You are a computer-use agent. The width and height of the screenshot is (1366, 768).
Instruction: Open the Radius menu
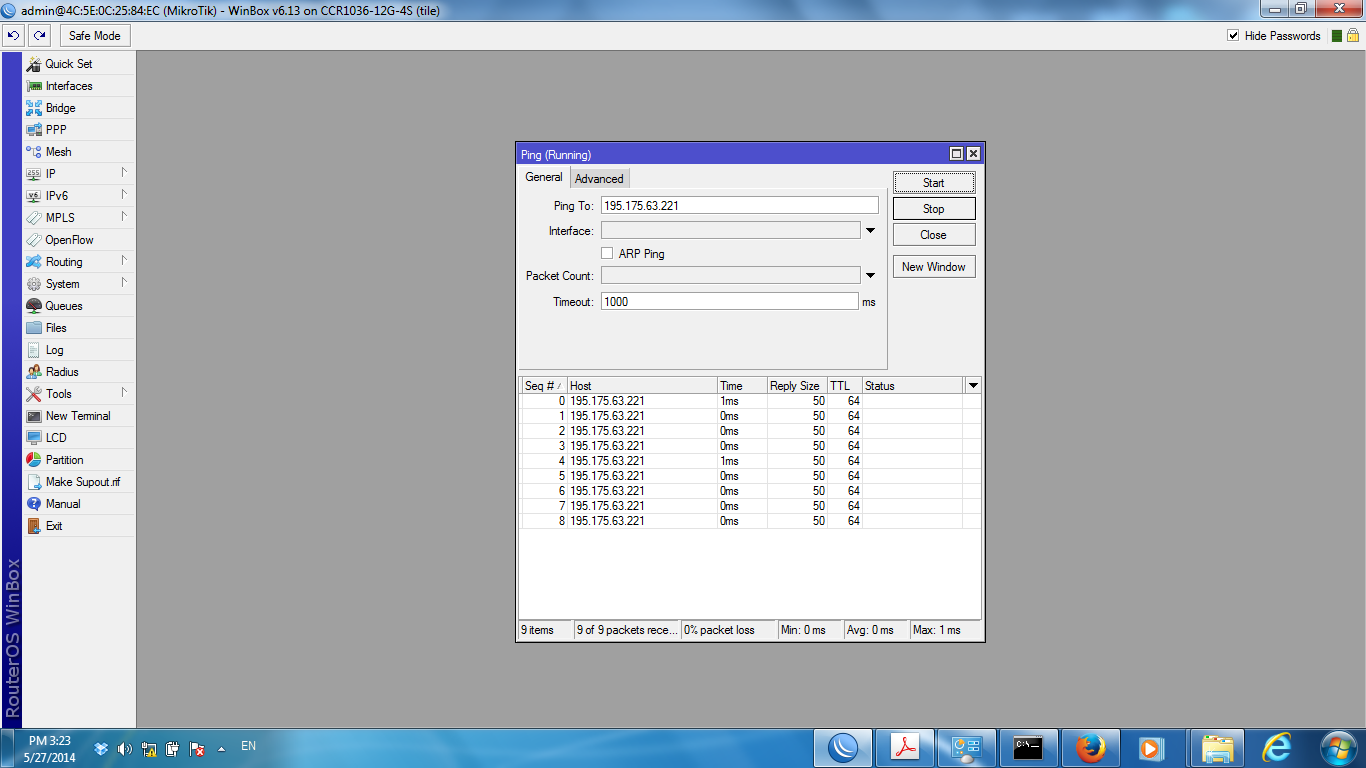pyautogui.click(x=78, y=372)
